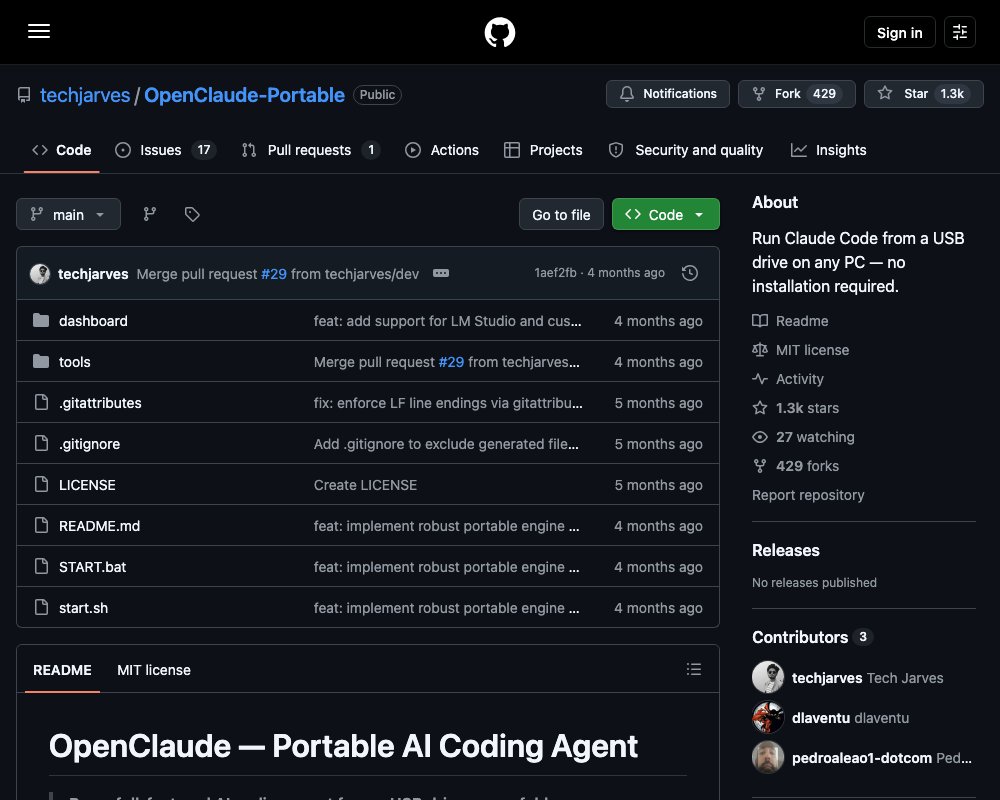Screen dimensions: 1000x800
Task: Switch to the MIT license tab
Action: tap(154, 670)
